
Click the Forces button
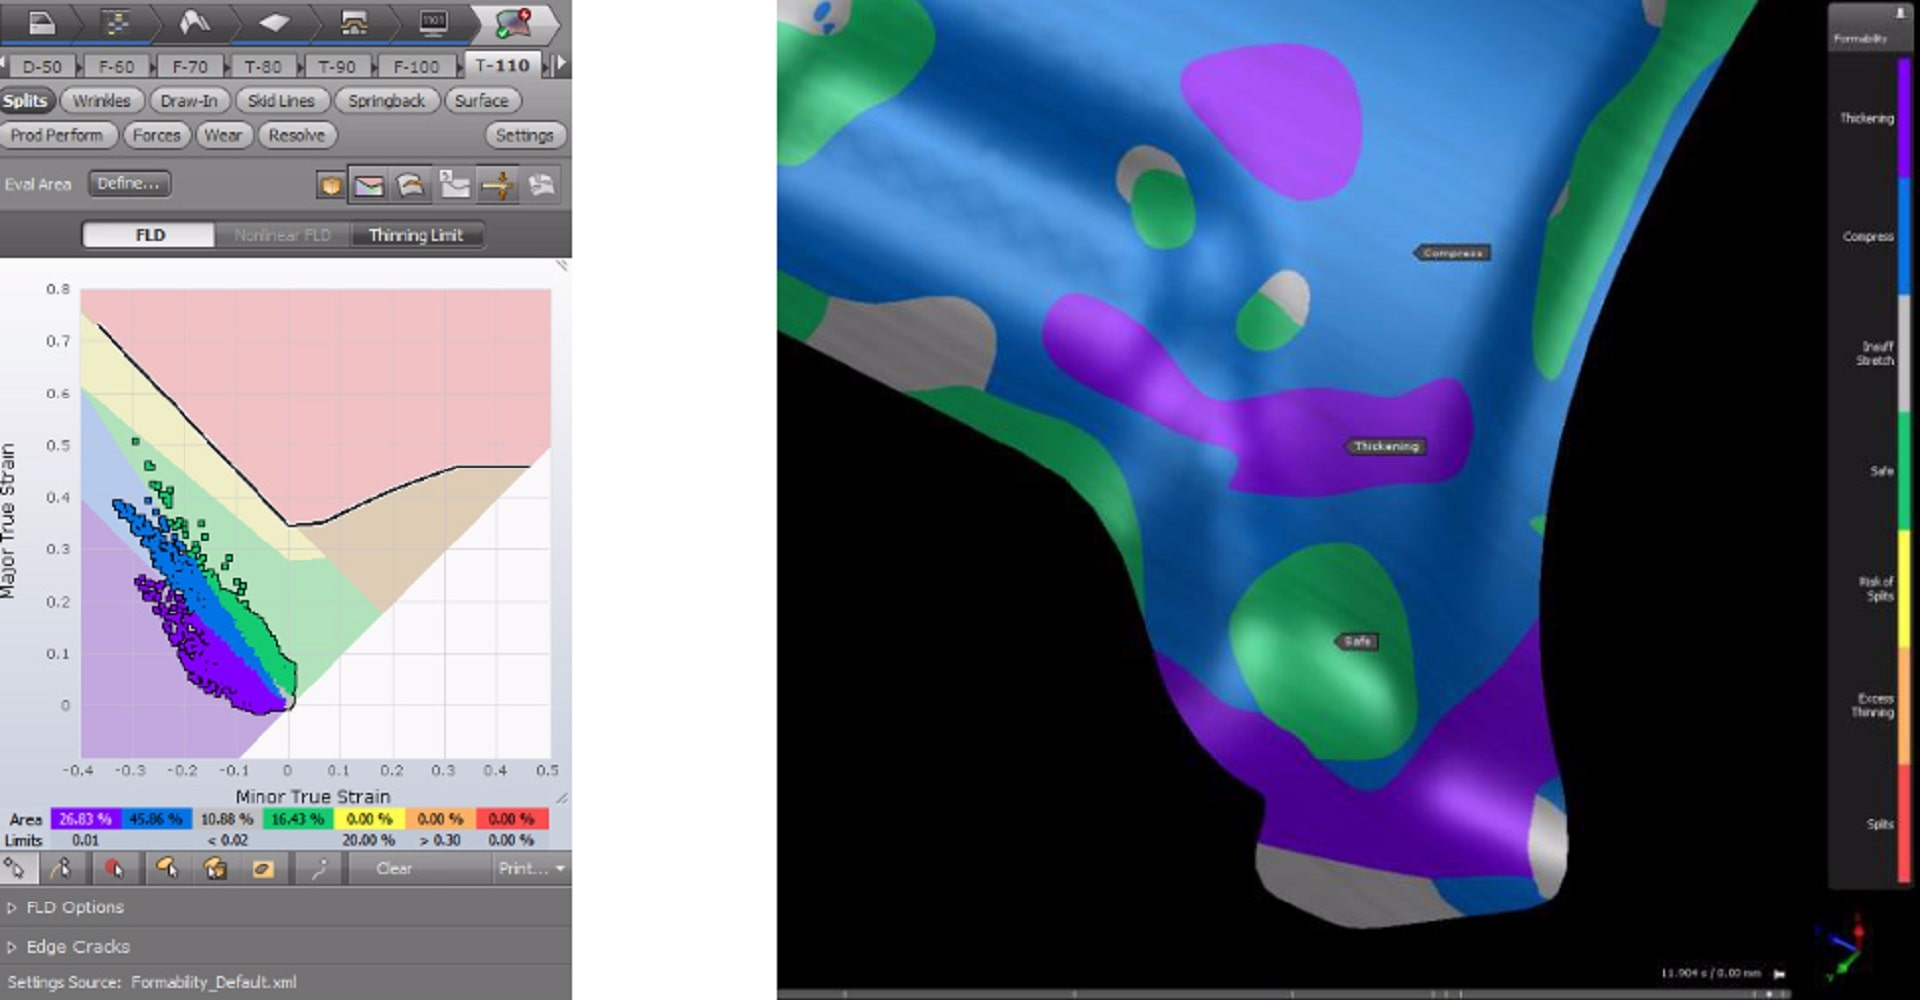tap(156, 135)
